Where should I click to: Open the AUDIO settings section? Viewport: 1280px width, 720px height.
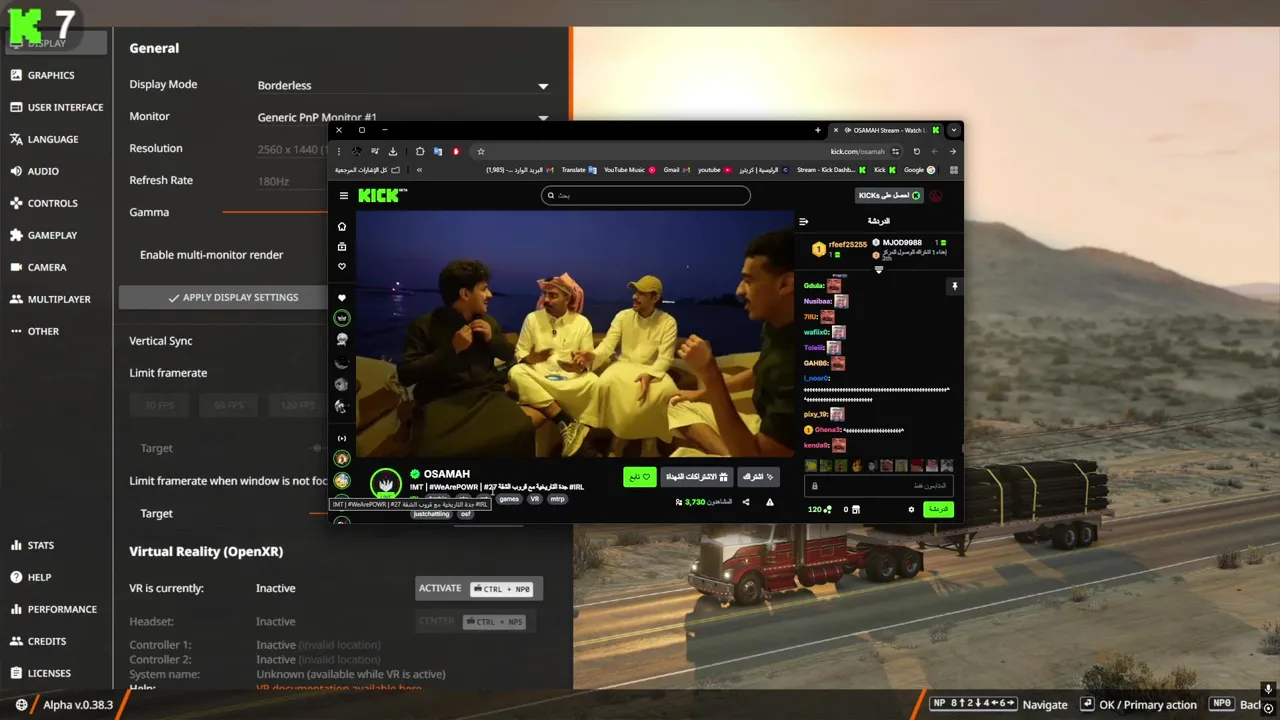(35, 171)
